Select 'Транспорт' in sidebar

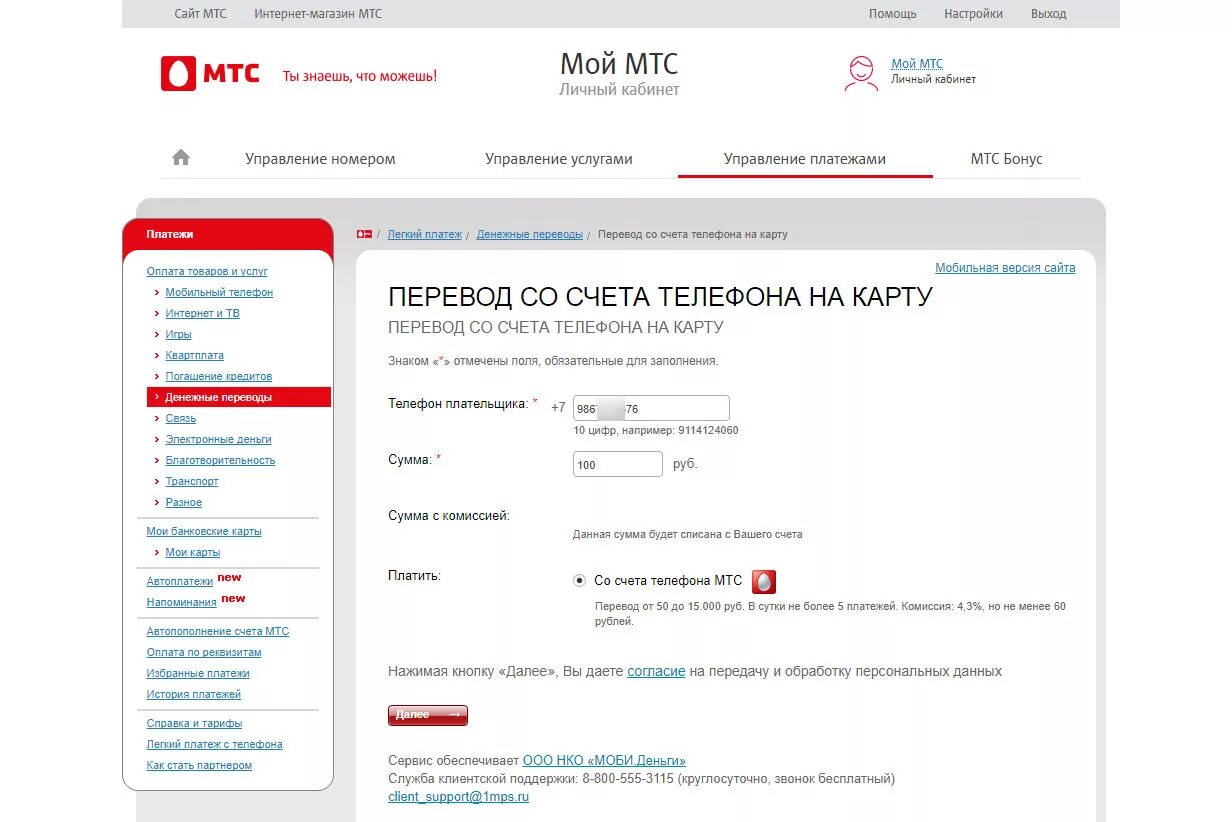pyautogui.click(x=191, y=481)
